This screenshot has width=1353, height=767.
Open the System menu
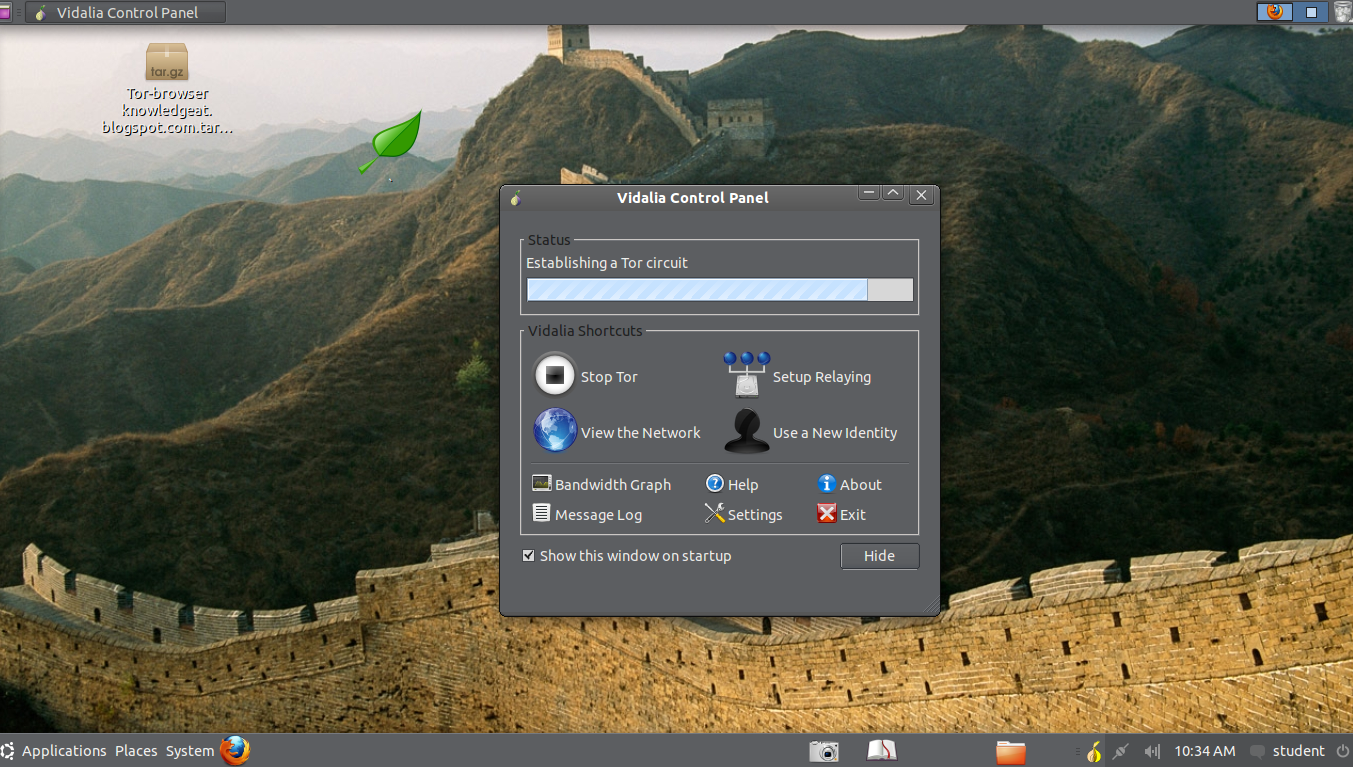(x=190, y=751)
